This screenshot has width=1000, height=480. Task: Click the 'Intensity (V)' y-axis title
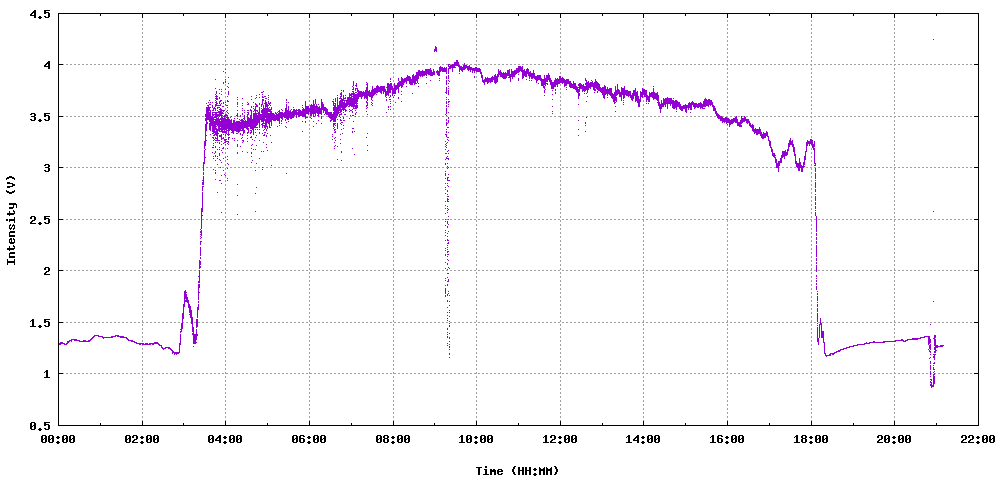(11, 219)
